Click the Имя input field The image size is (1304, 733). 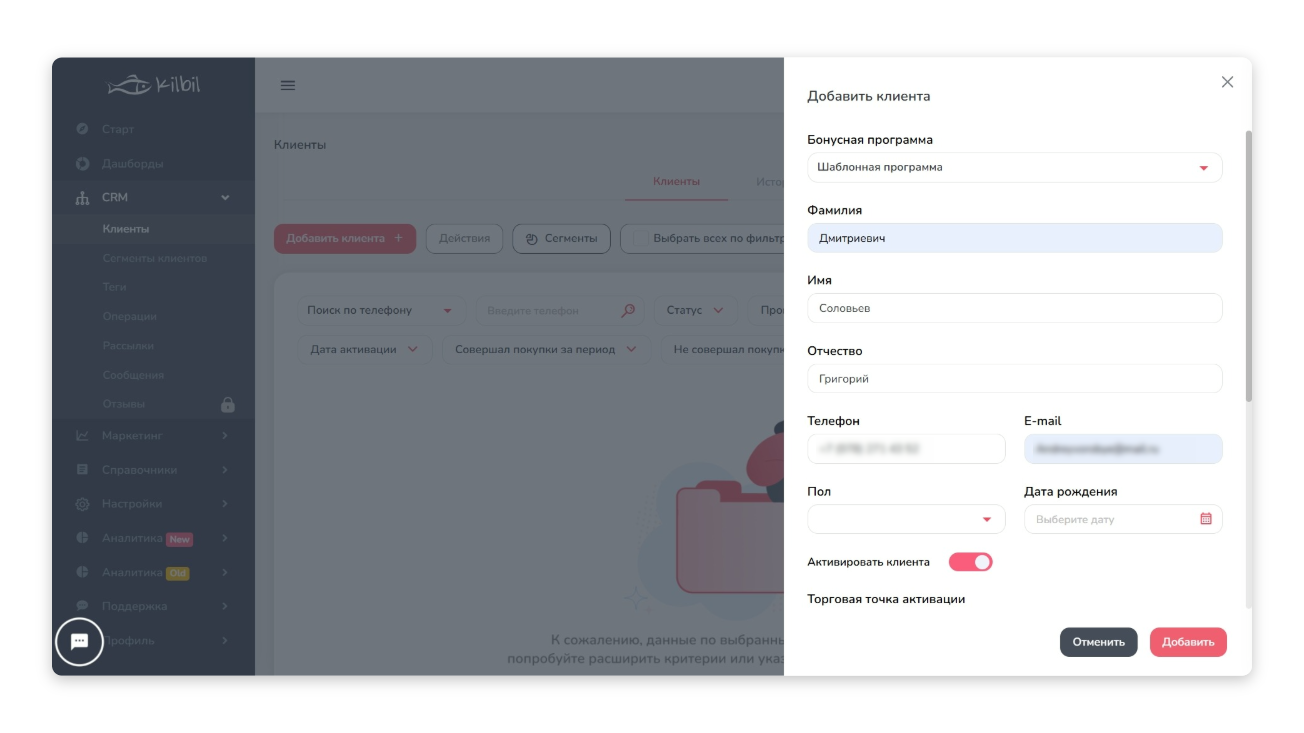pyautogui.click(x=1014, y=308)
